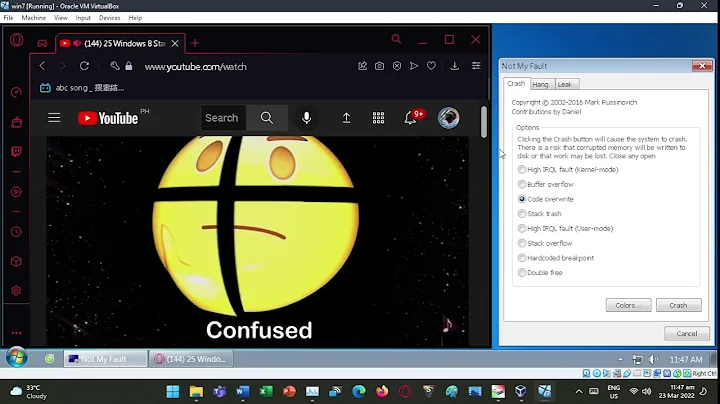
Task: Click Win7 volume speaker tray icon
Action: click(653, 359)
